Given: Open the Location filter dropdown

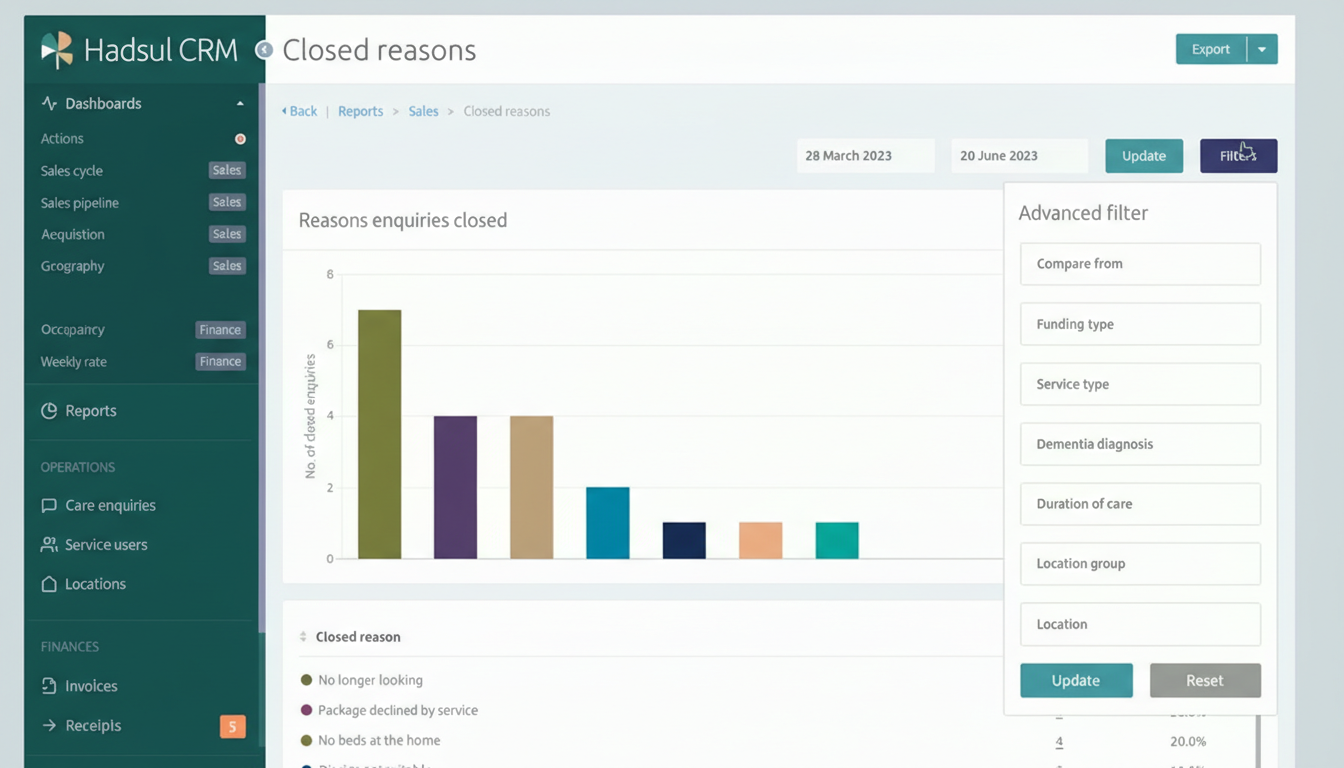Looking at the screenshot, I should tap(1140, 624).
